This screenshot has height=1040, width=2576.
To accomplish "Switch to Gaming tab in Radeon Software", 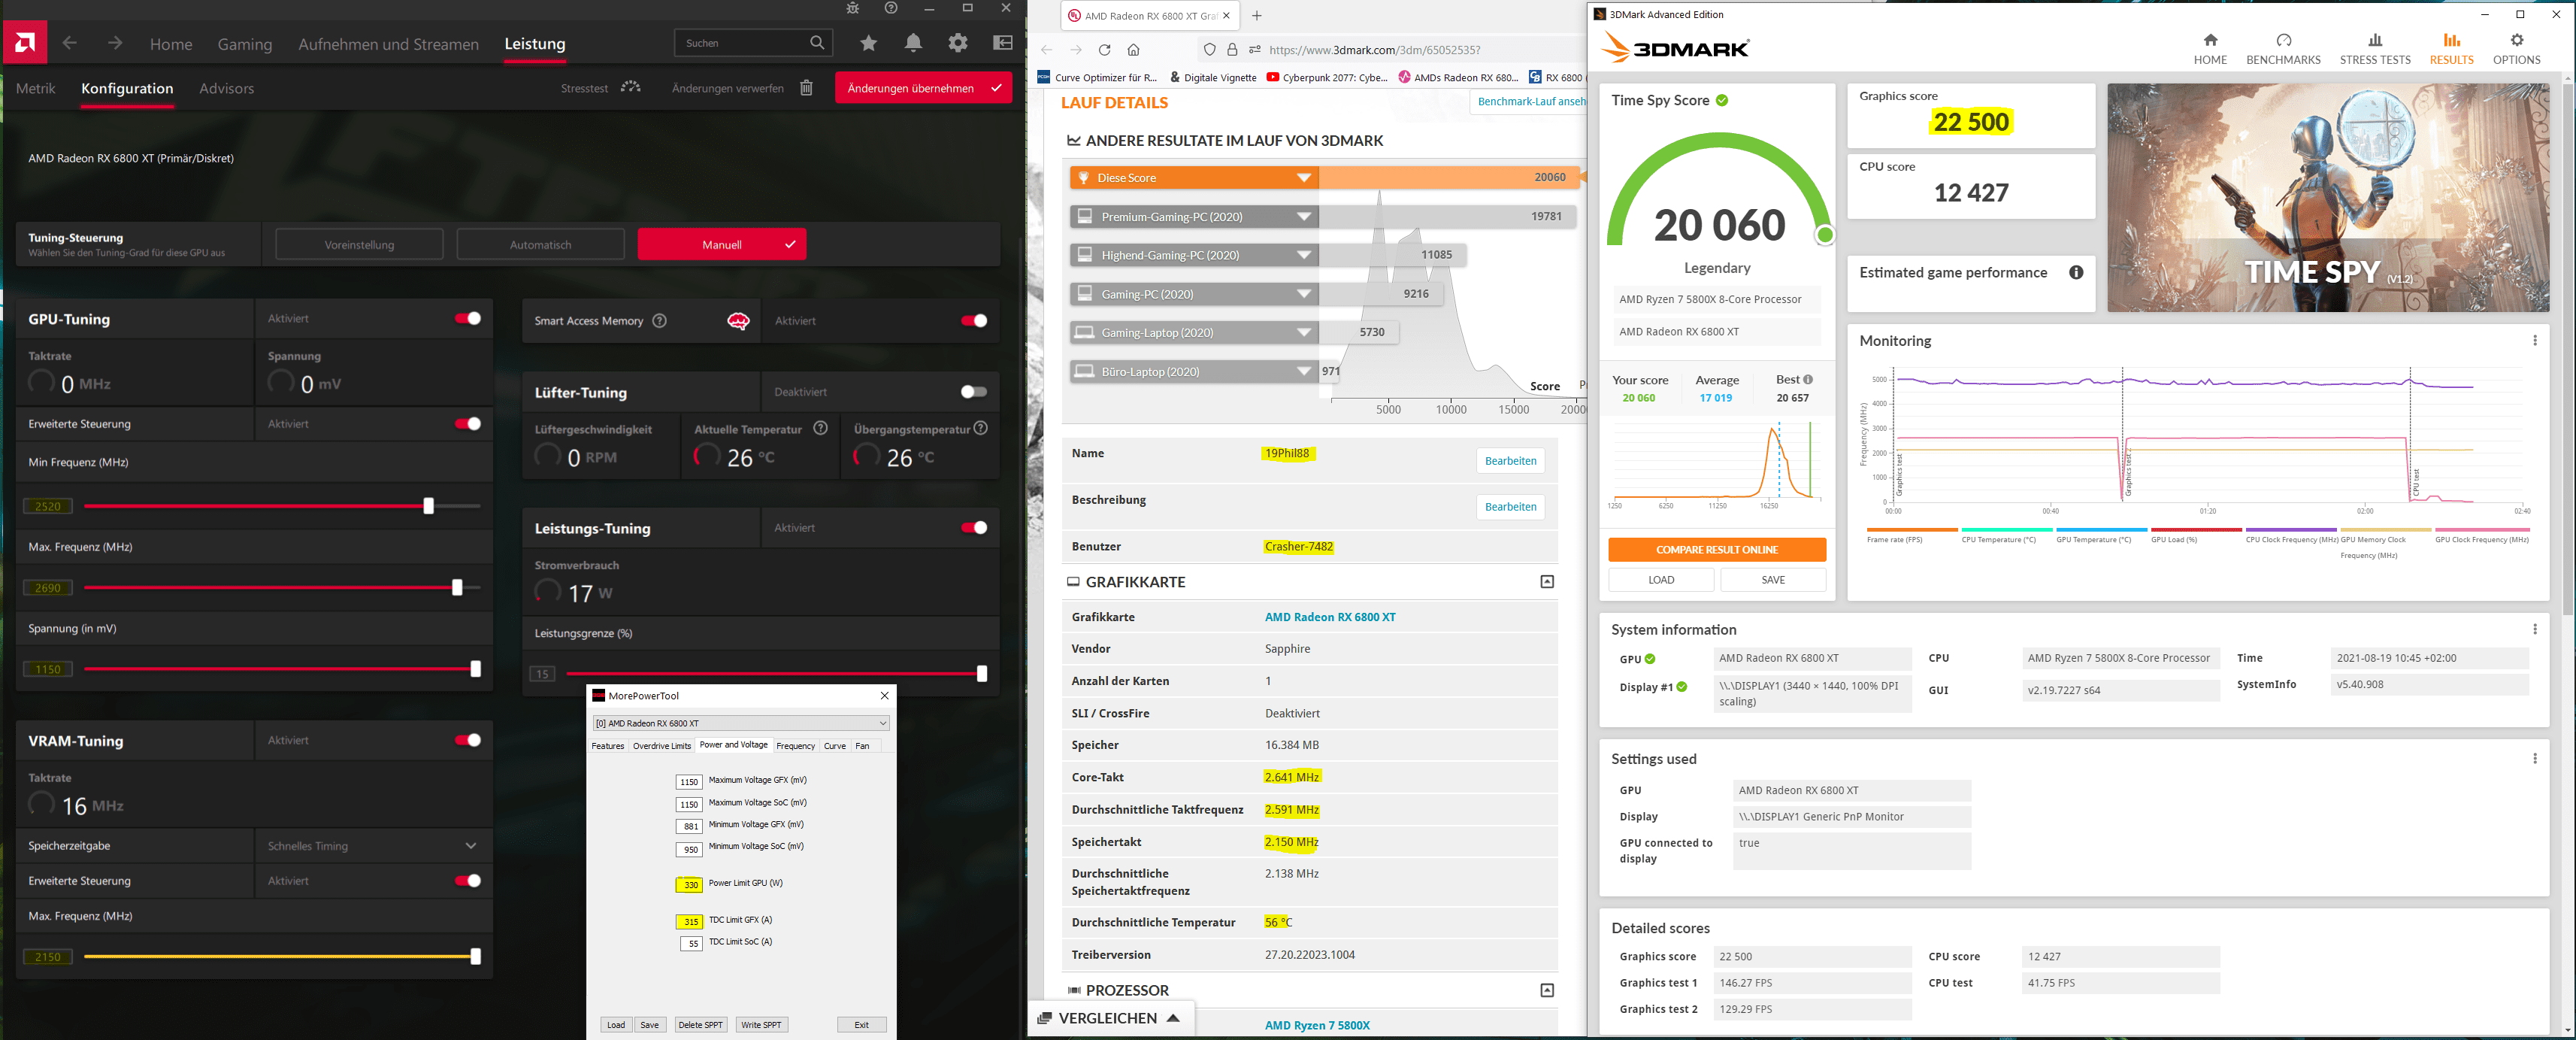I will (x=245, y=44).
